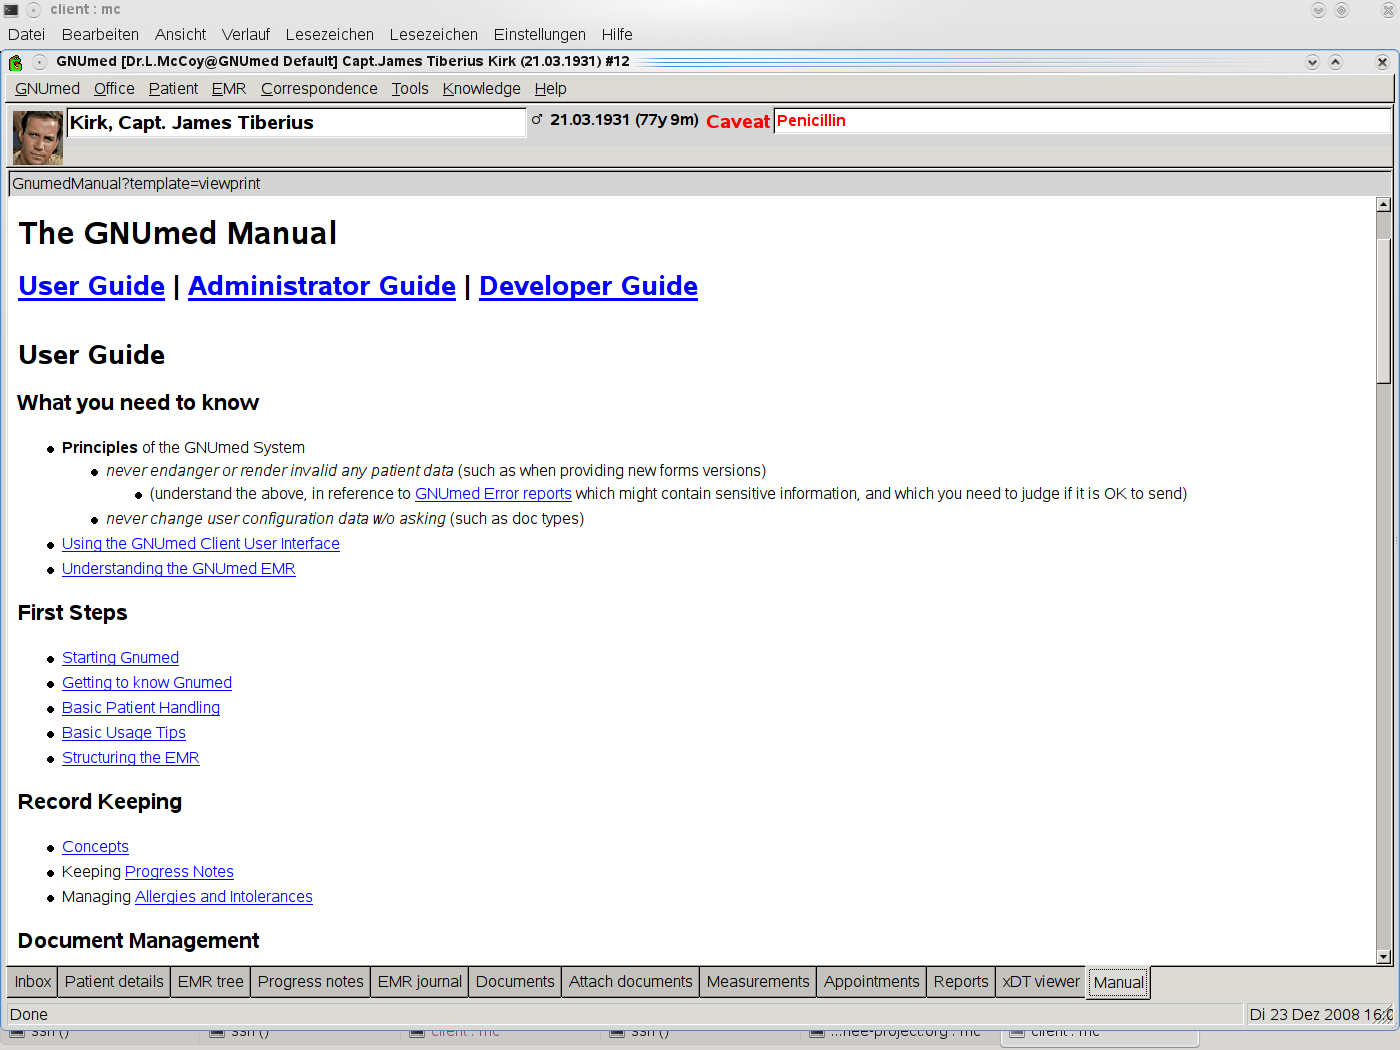Click the vertical scrollbar thumb of the manual
Image resolution: width=1400 pixels, height=1050 pixels.
(x=1383, y=311)
